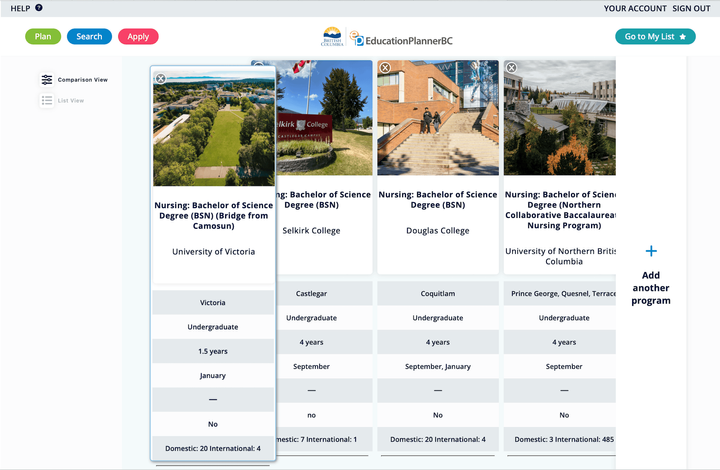The image size is (720, 470).
Task: Go to My List
Action: 655,37
